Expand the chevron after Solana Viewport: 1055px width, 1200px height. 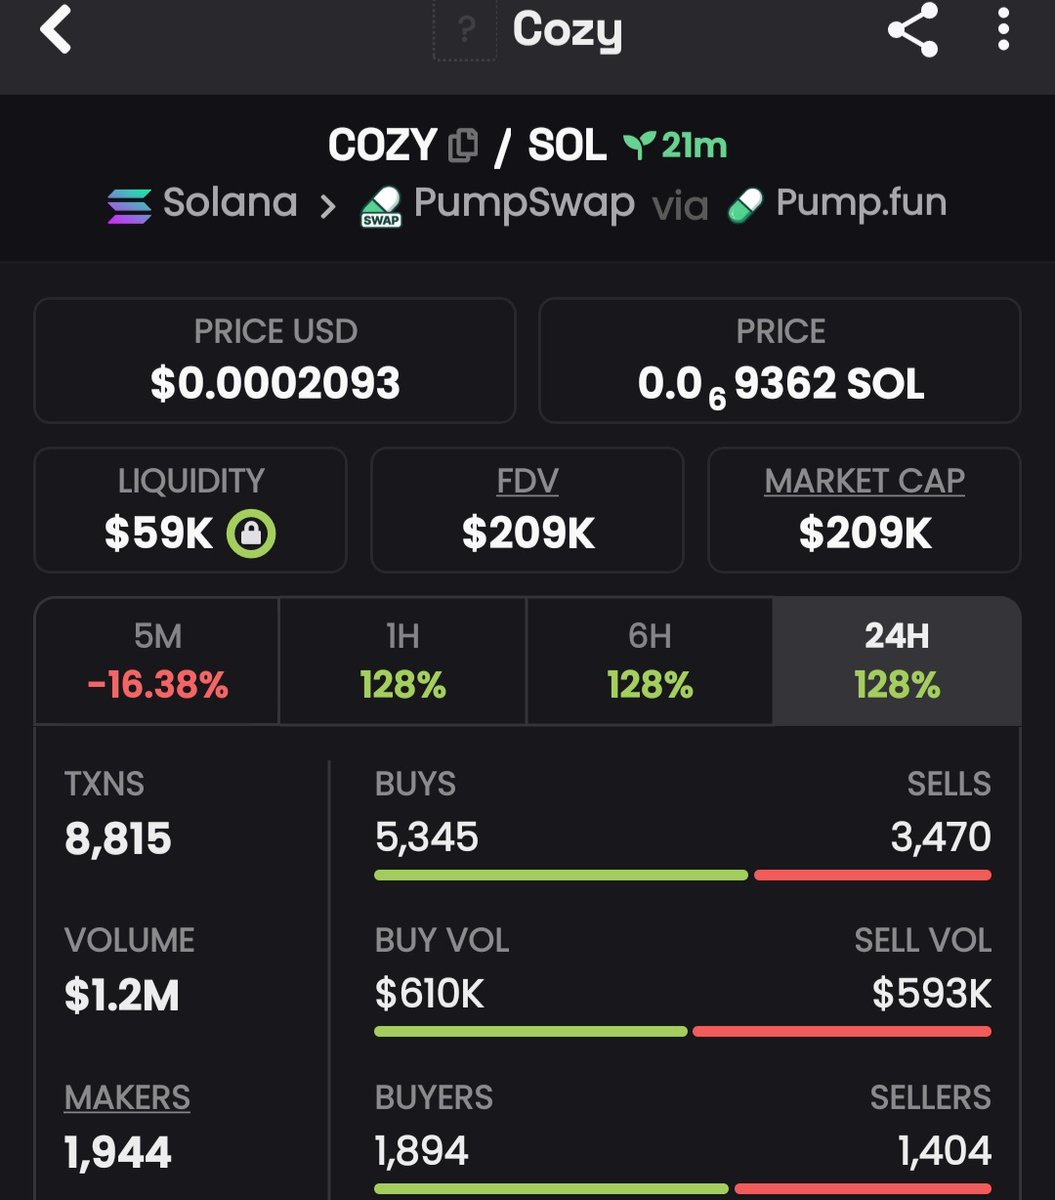point(328,206)
